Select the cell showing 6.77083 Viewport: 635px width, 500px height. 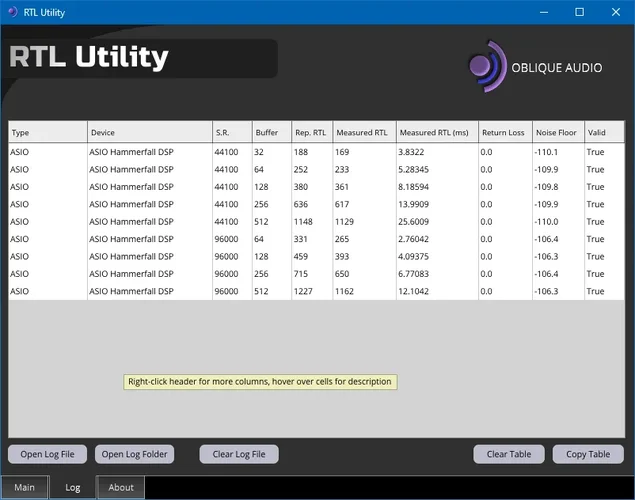(437, 274)
